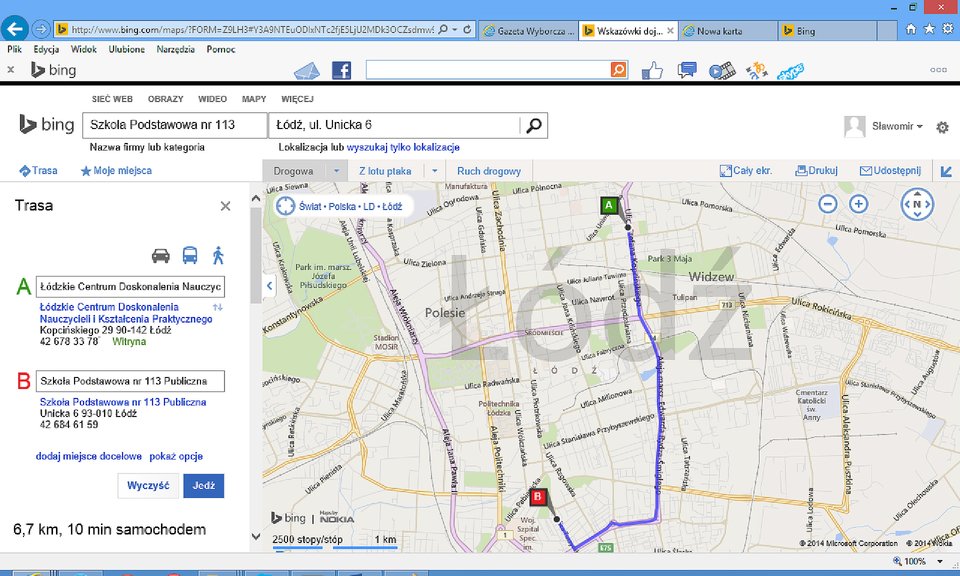Screen dimensions: 960x576
Task: Click the north compass control on the map
Action: pyautogui.click(x=917, y=204)
